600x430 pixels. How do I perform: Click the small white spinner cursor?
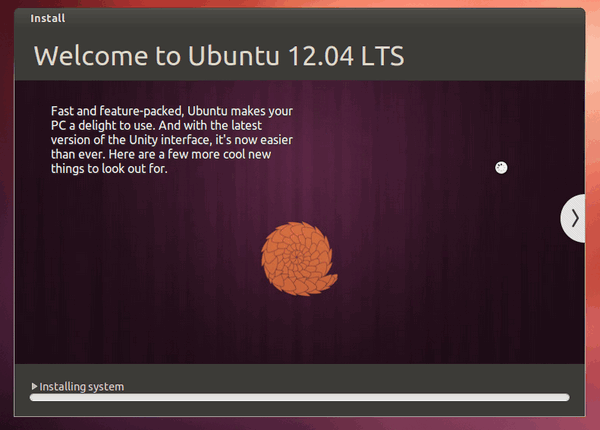[x=502, y=167]
